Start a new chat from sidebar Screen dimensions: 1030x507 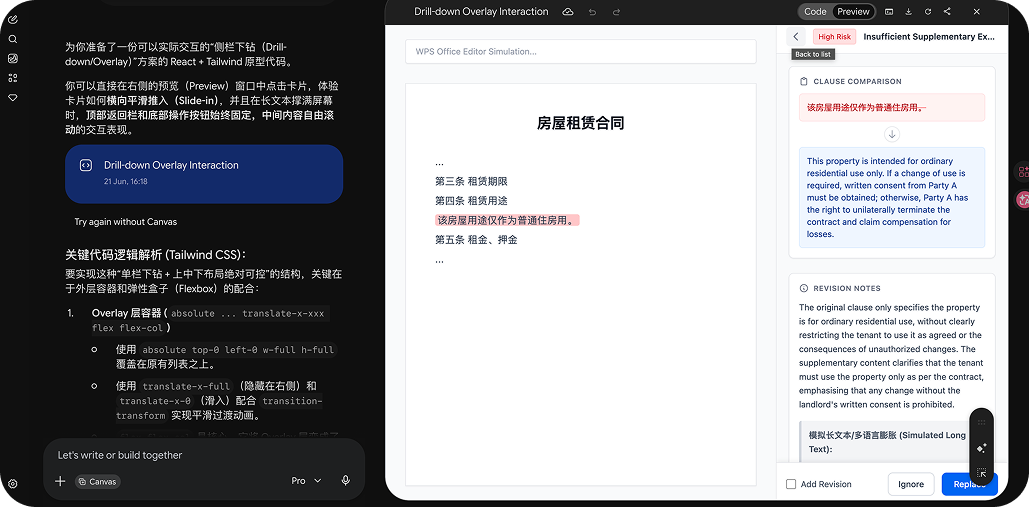pyautogui.click(x=12, y=20)
